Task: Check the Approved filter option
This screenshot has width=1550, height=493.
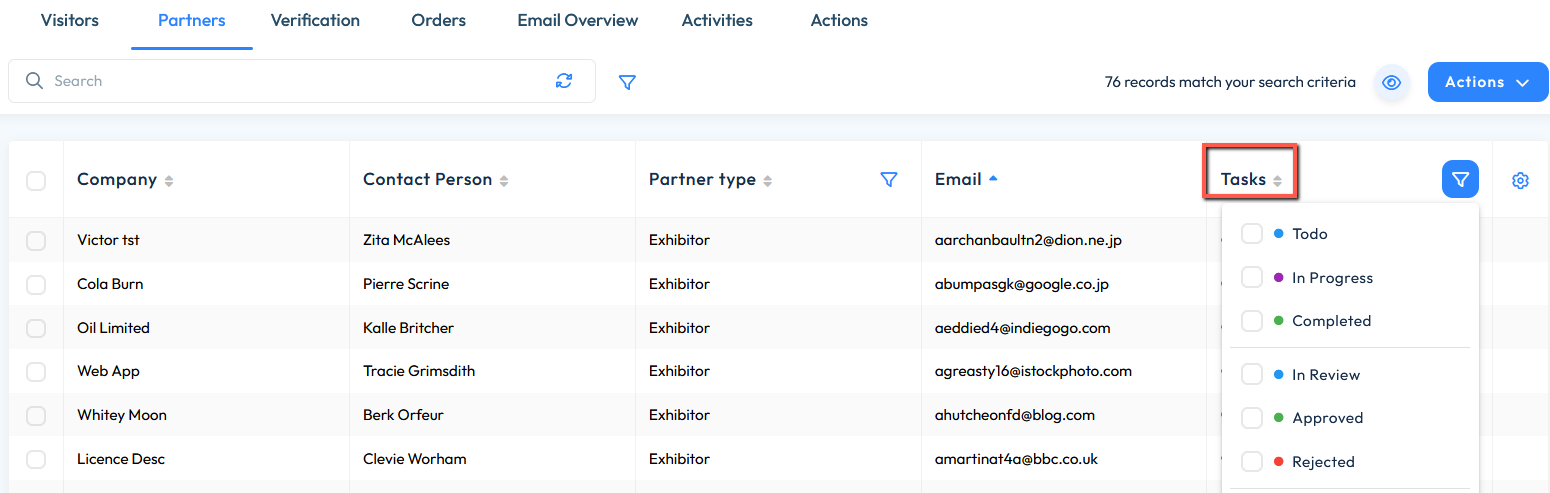Action: pos(1252,418)
